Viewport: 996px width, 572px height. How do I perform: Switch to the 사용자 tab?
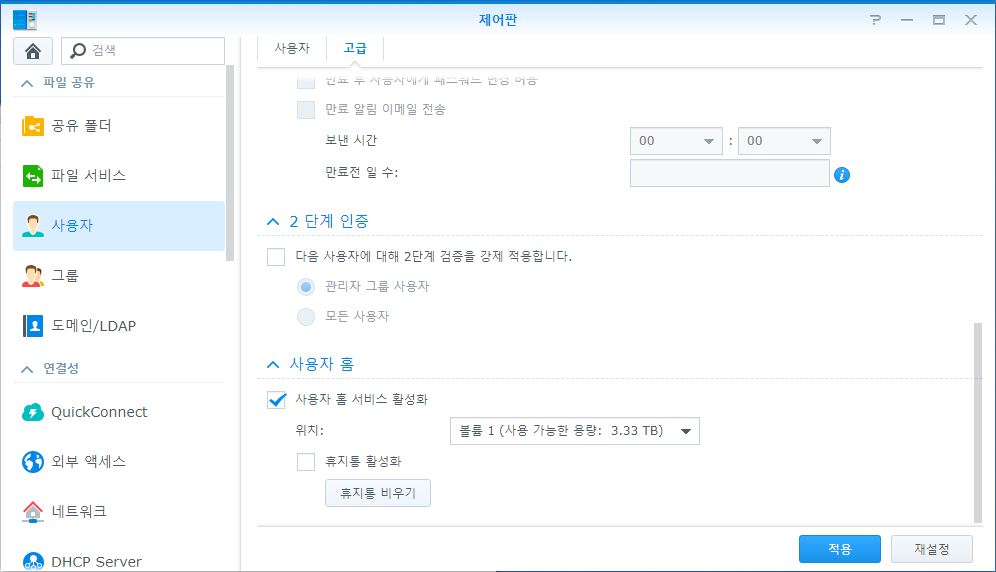pos(292,48)
